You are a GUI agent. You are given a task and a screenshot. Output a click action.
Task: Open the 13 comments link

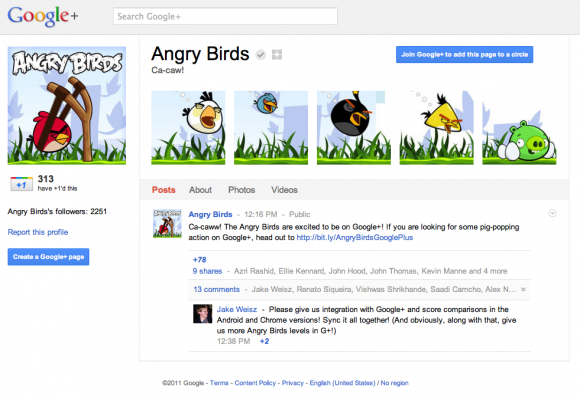pyautogui.click(x=216, y=289)
